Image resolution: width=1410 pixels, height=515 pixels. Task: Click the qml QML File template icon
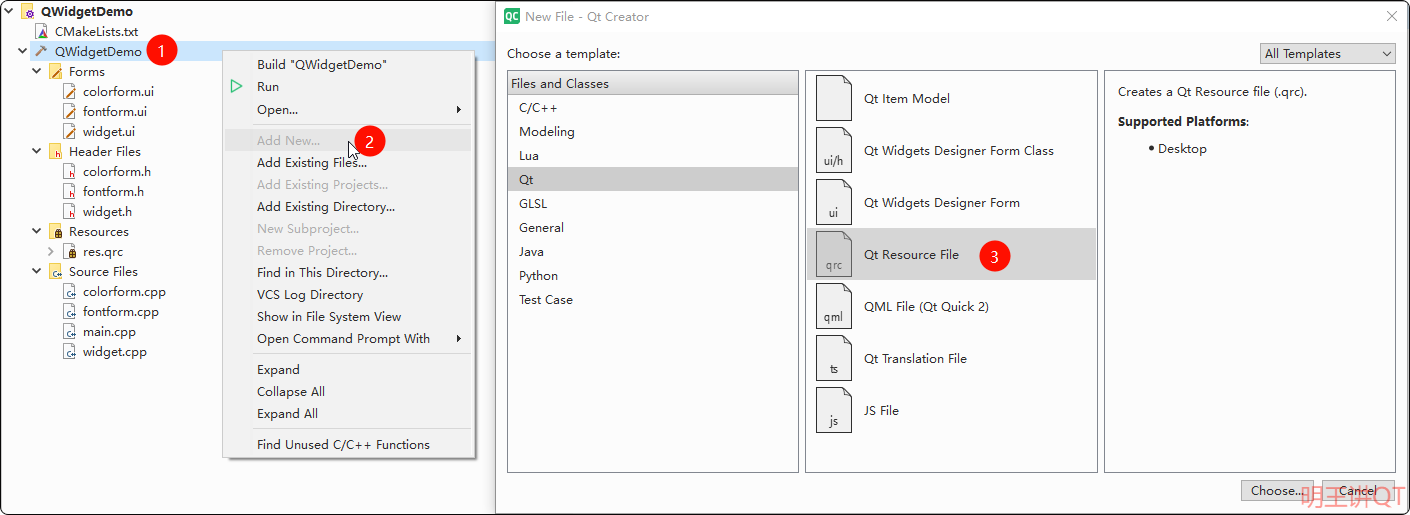tap(834, 306)
